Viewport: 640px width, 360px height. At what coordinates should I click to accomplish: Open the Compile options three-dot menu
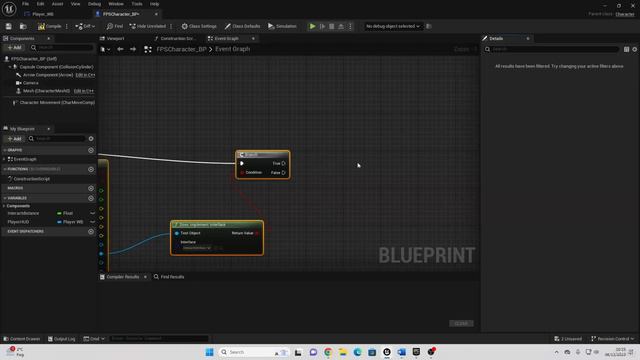(x=67, y=26)
